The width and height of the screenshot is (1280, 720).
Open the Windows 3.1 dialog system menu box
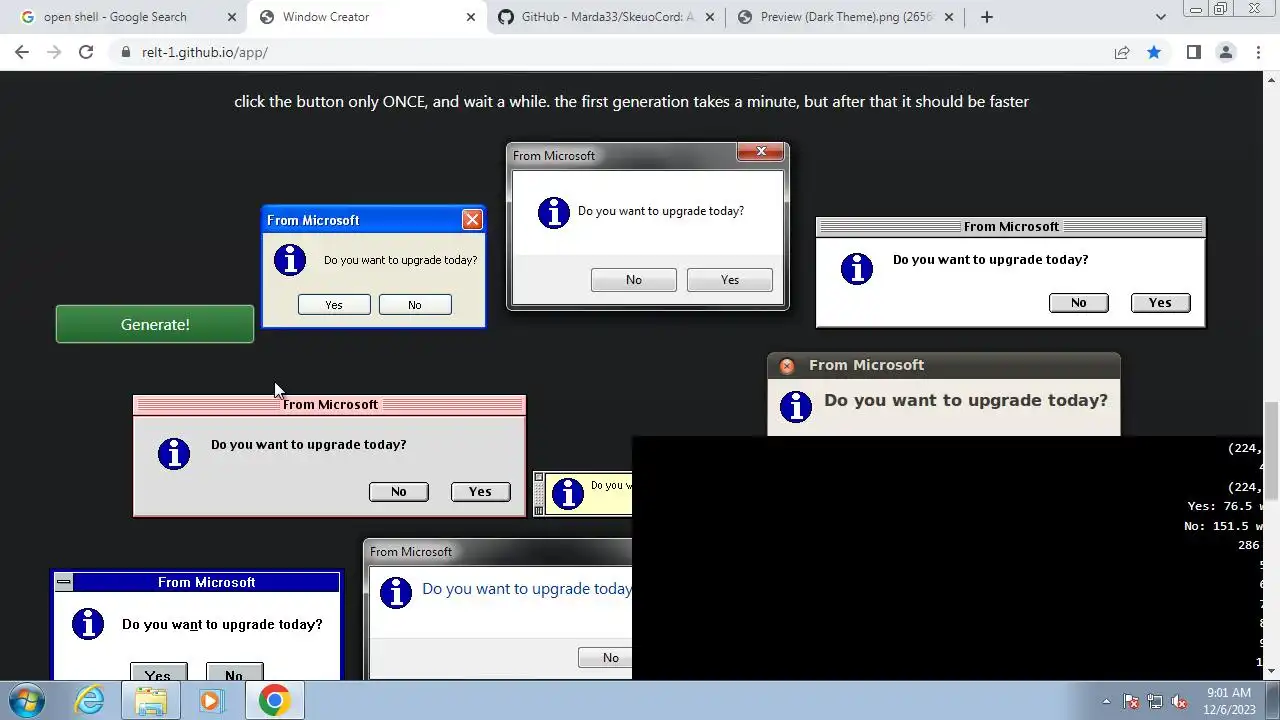[64, 582]
